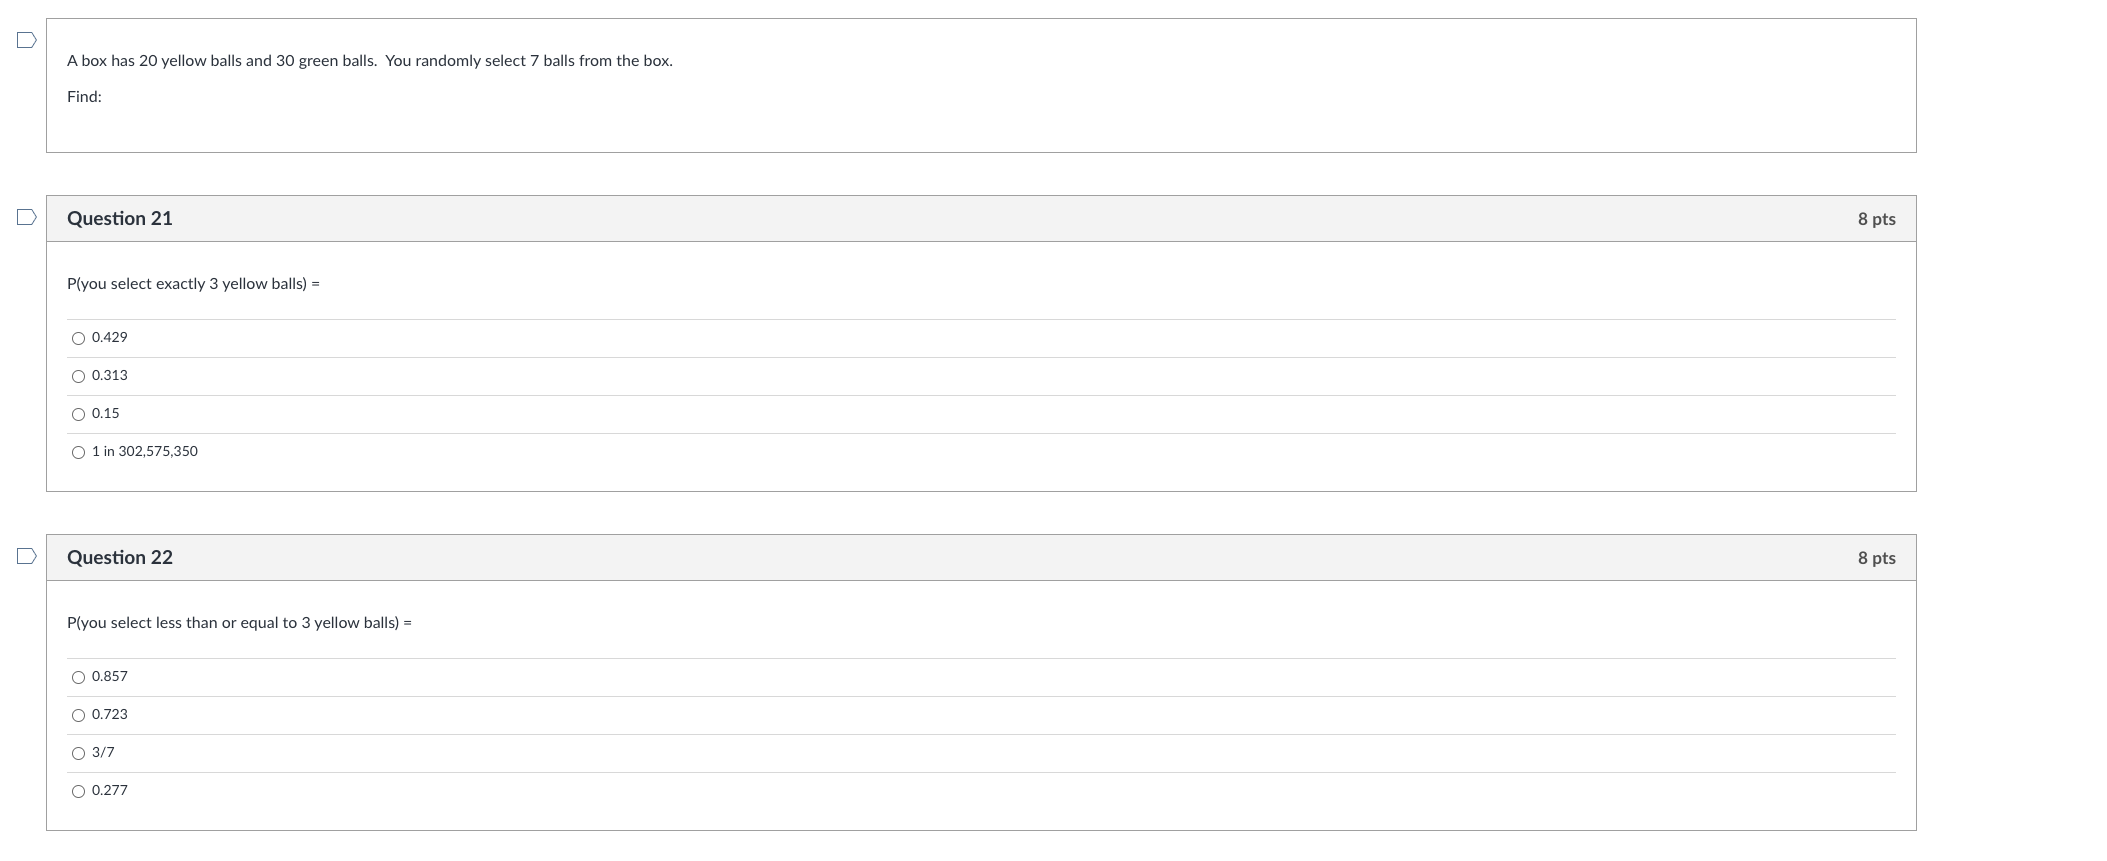The image size is (2107, 861).
Task: Click the box of balls problem statement
Action: tap(369, 61)
